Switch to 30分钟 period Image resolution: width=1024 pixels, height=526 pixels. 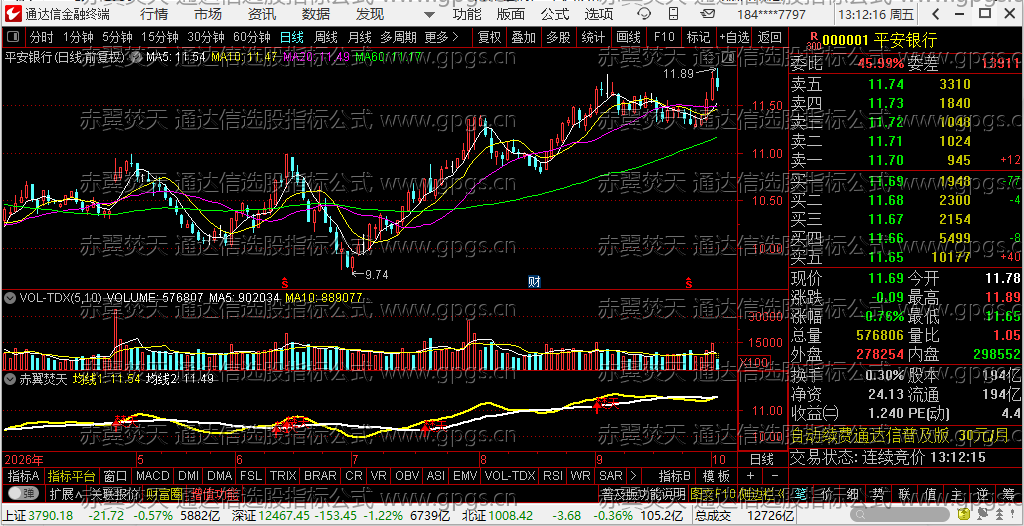point(205,37)
